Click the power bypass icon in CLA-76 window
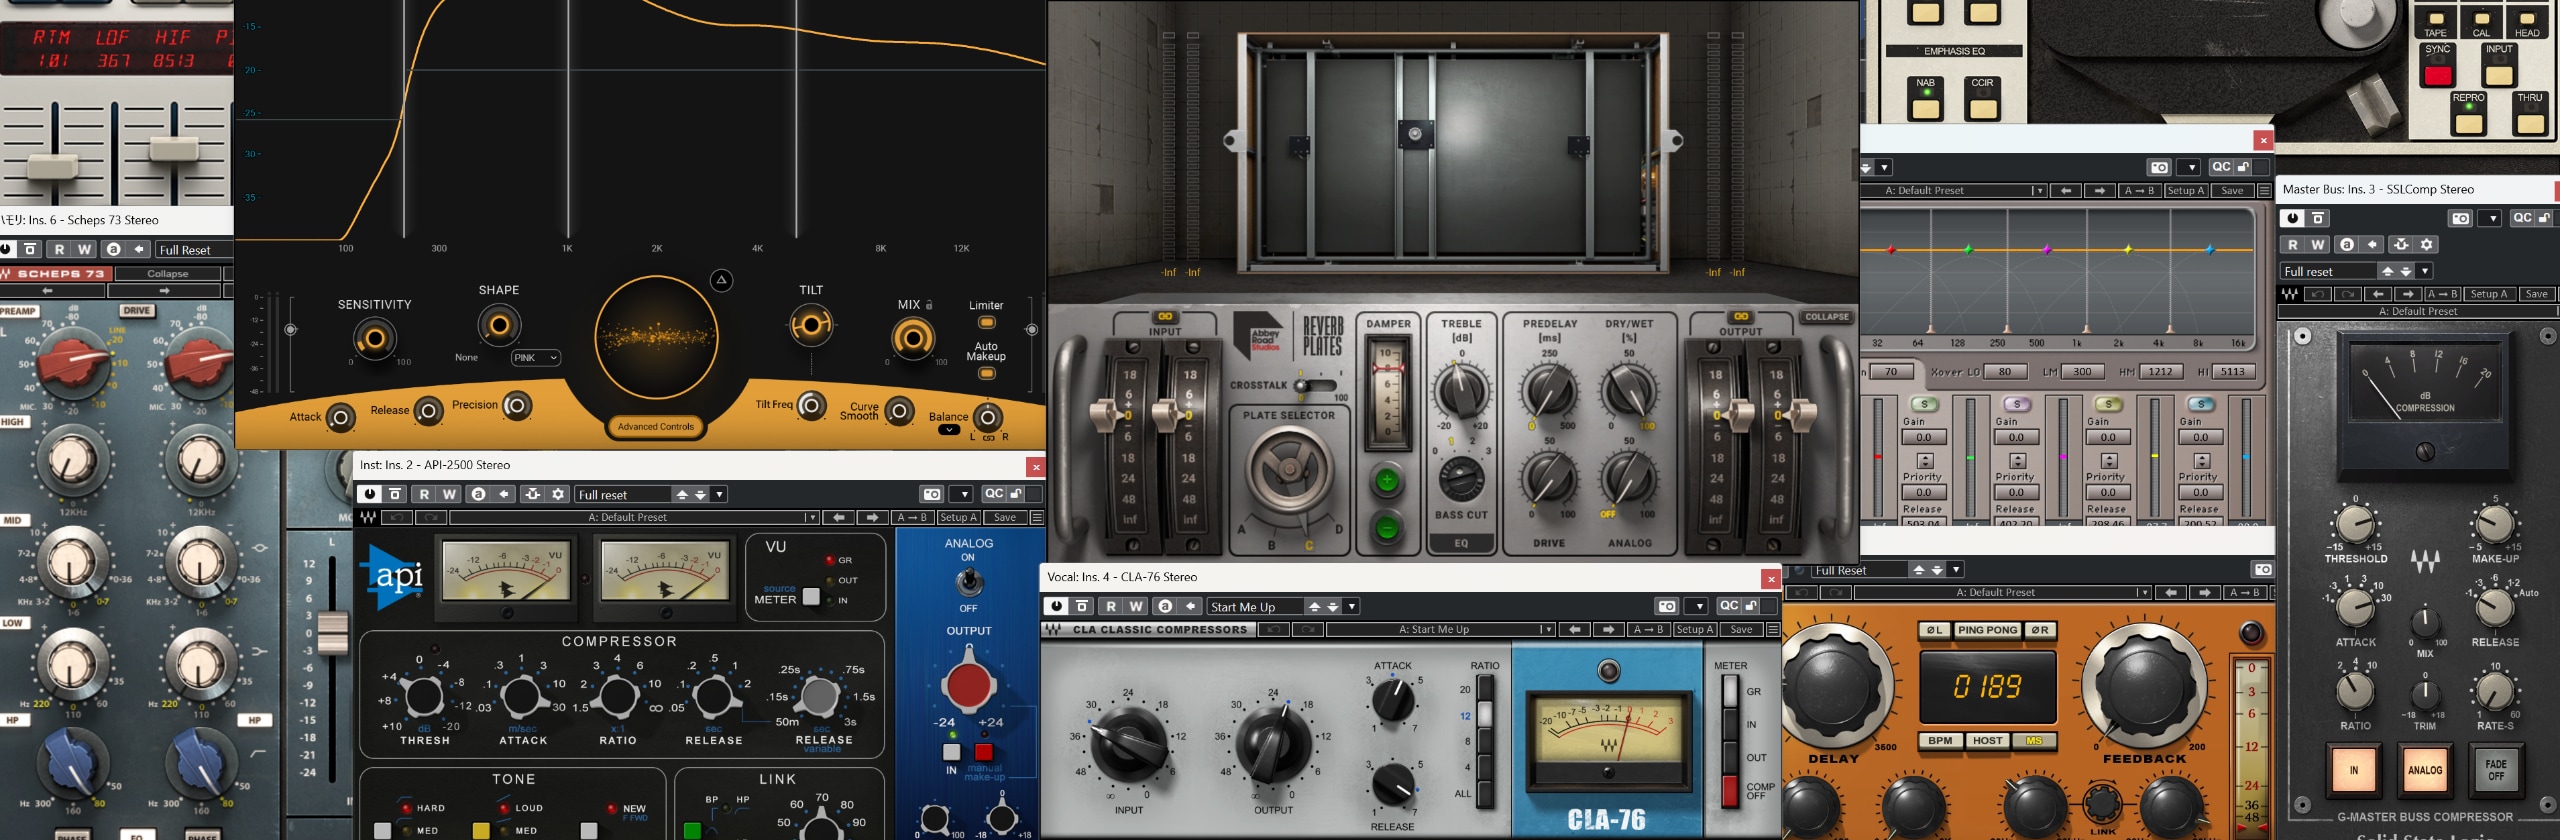The width and height of the screenshot is (2560, 840). [x=1056, y=606]
